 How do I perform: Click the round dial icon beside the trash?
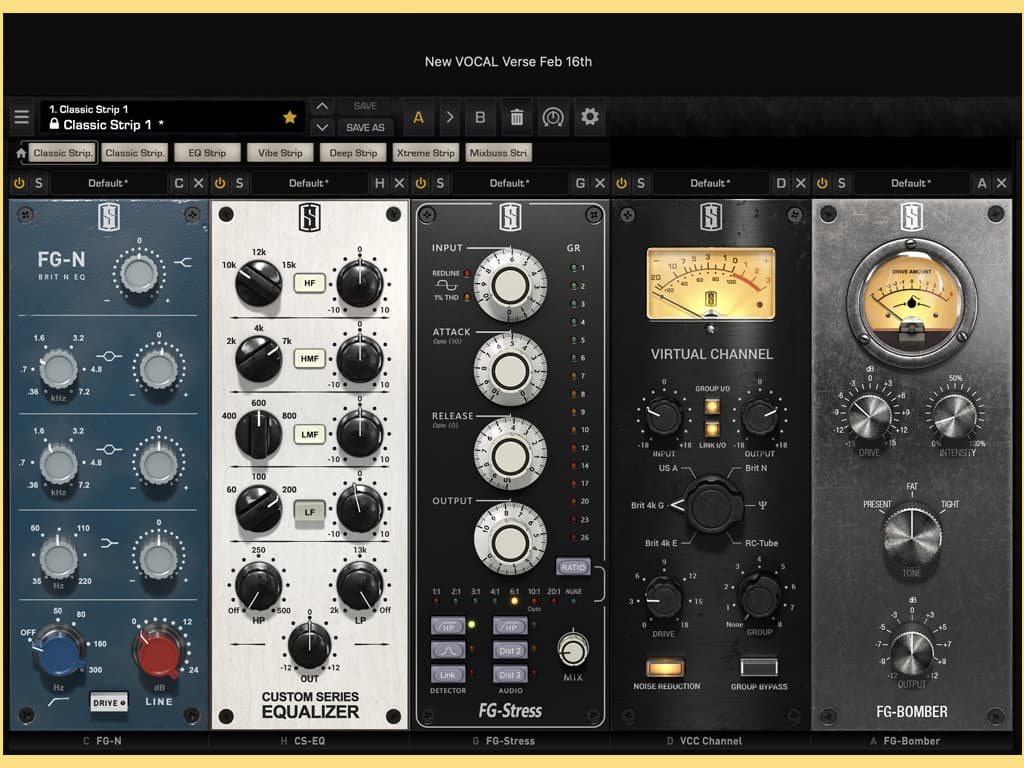pos(553,117)
